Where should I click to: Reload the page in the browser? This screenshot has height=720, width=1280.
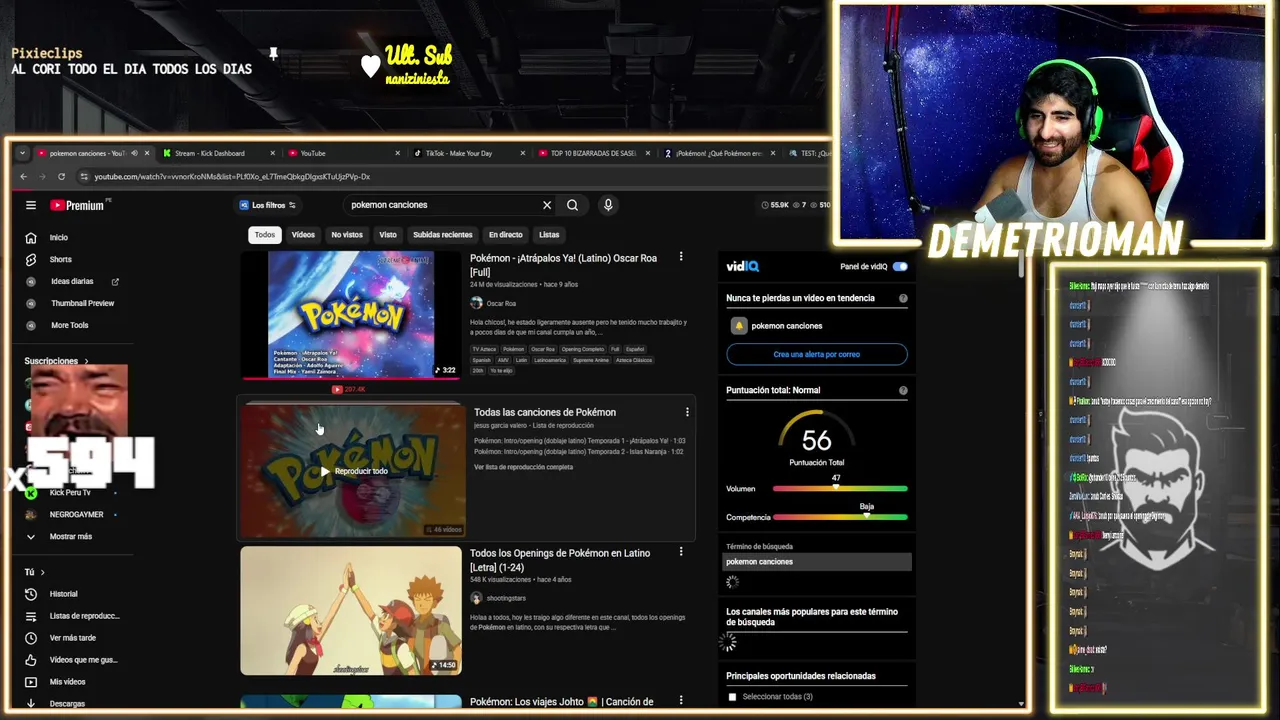click(x=61, y=177)
